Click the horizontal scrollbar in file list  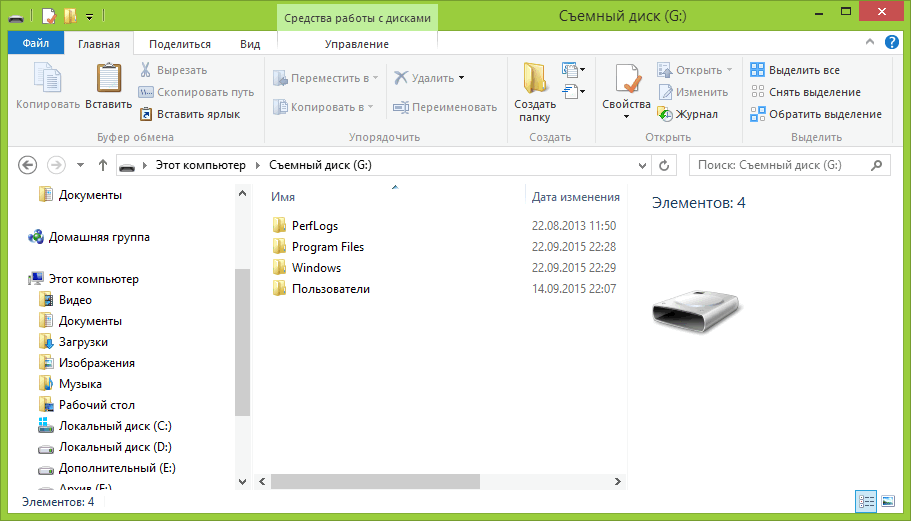(375, 481)
